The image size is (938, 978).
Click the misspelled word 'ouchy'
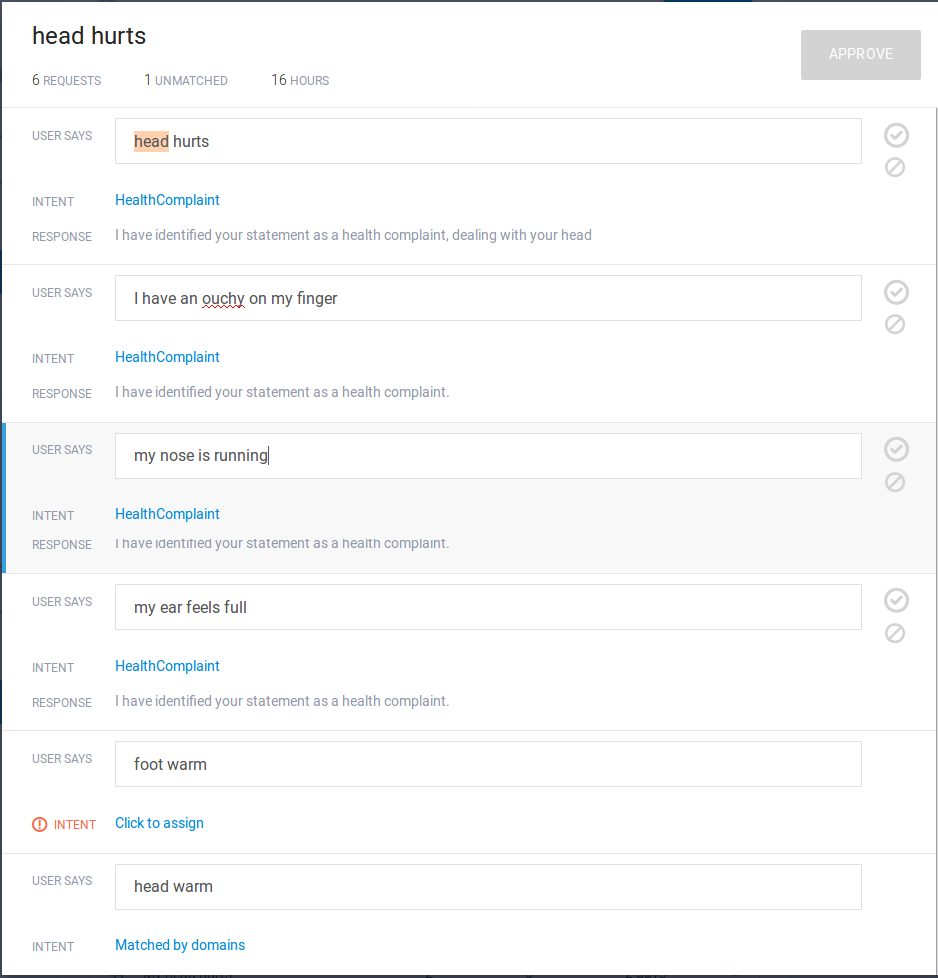point(223,298)
